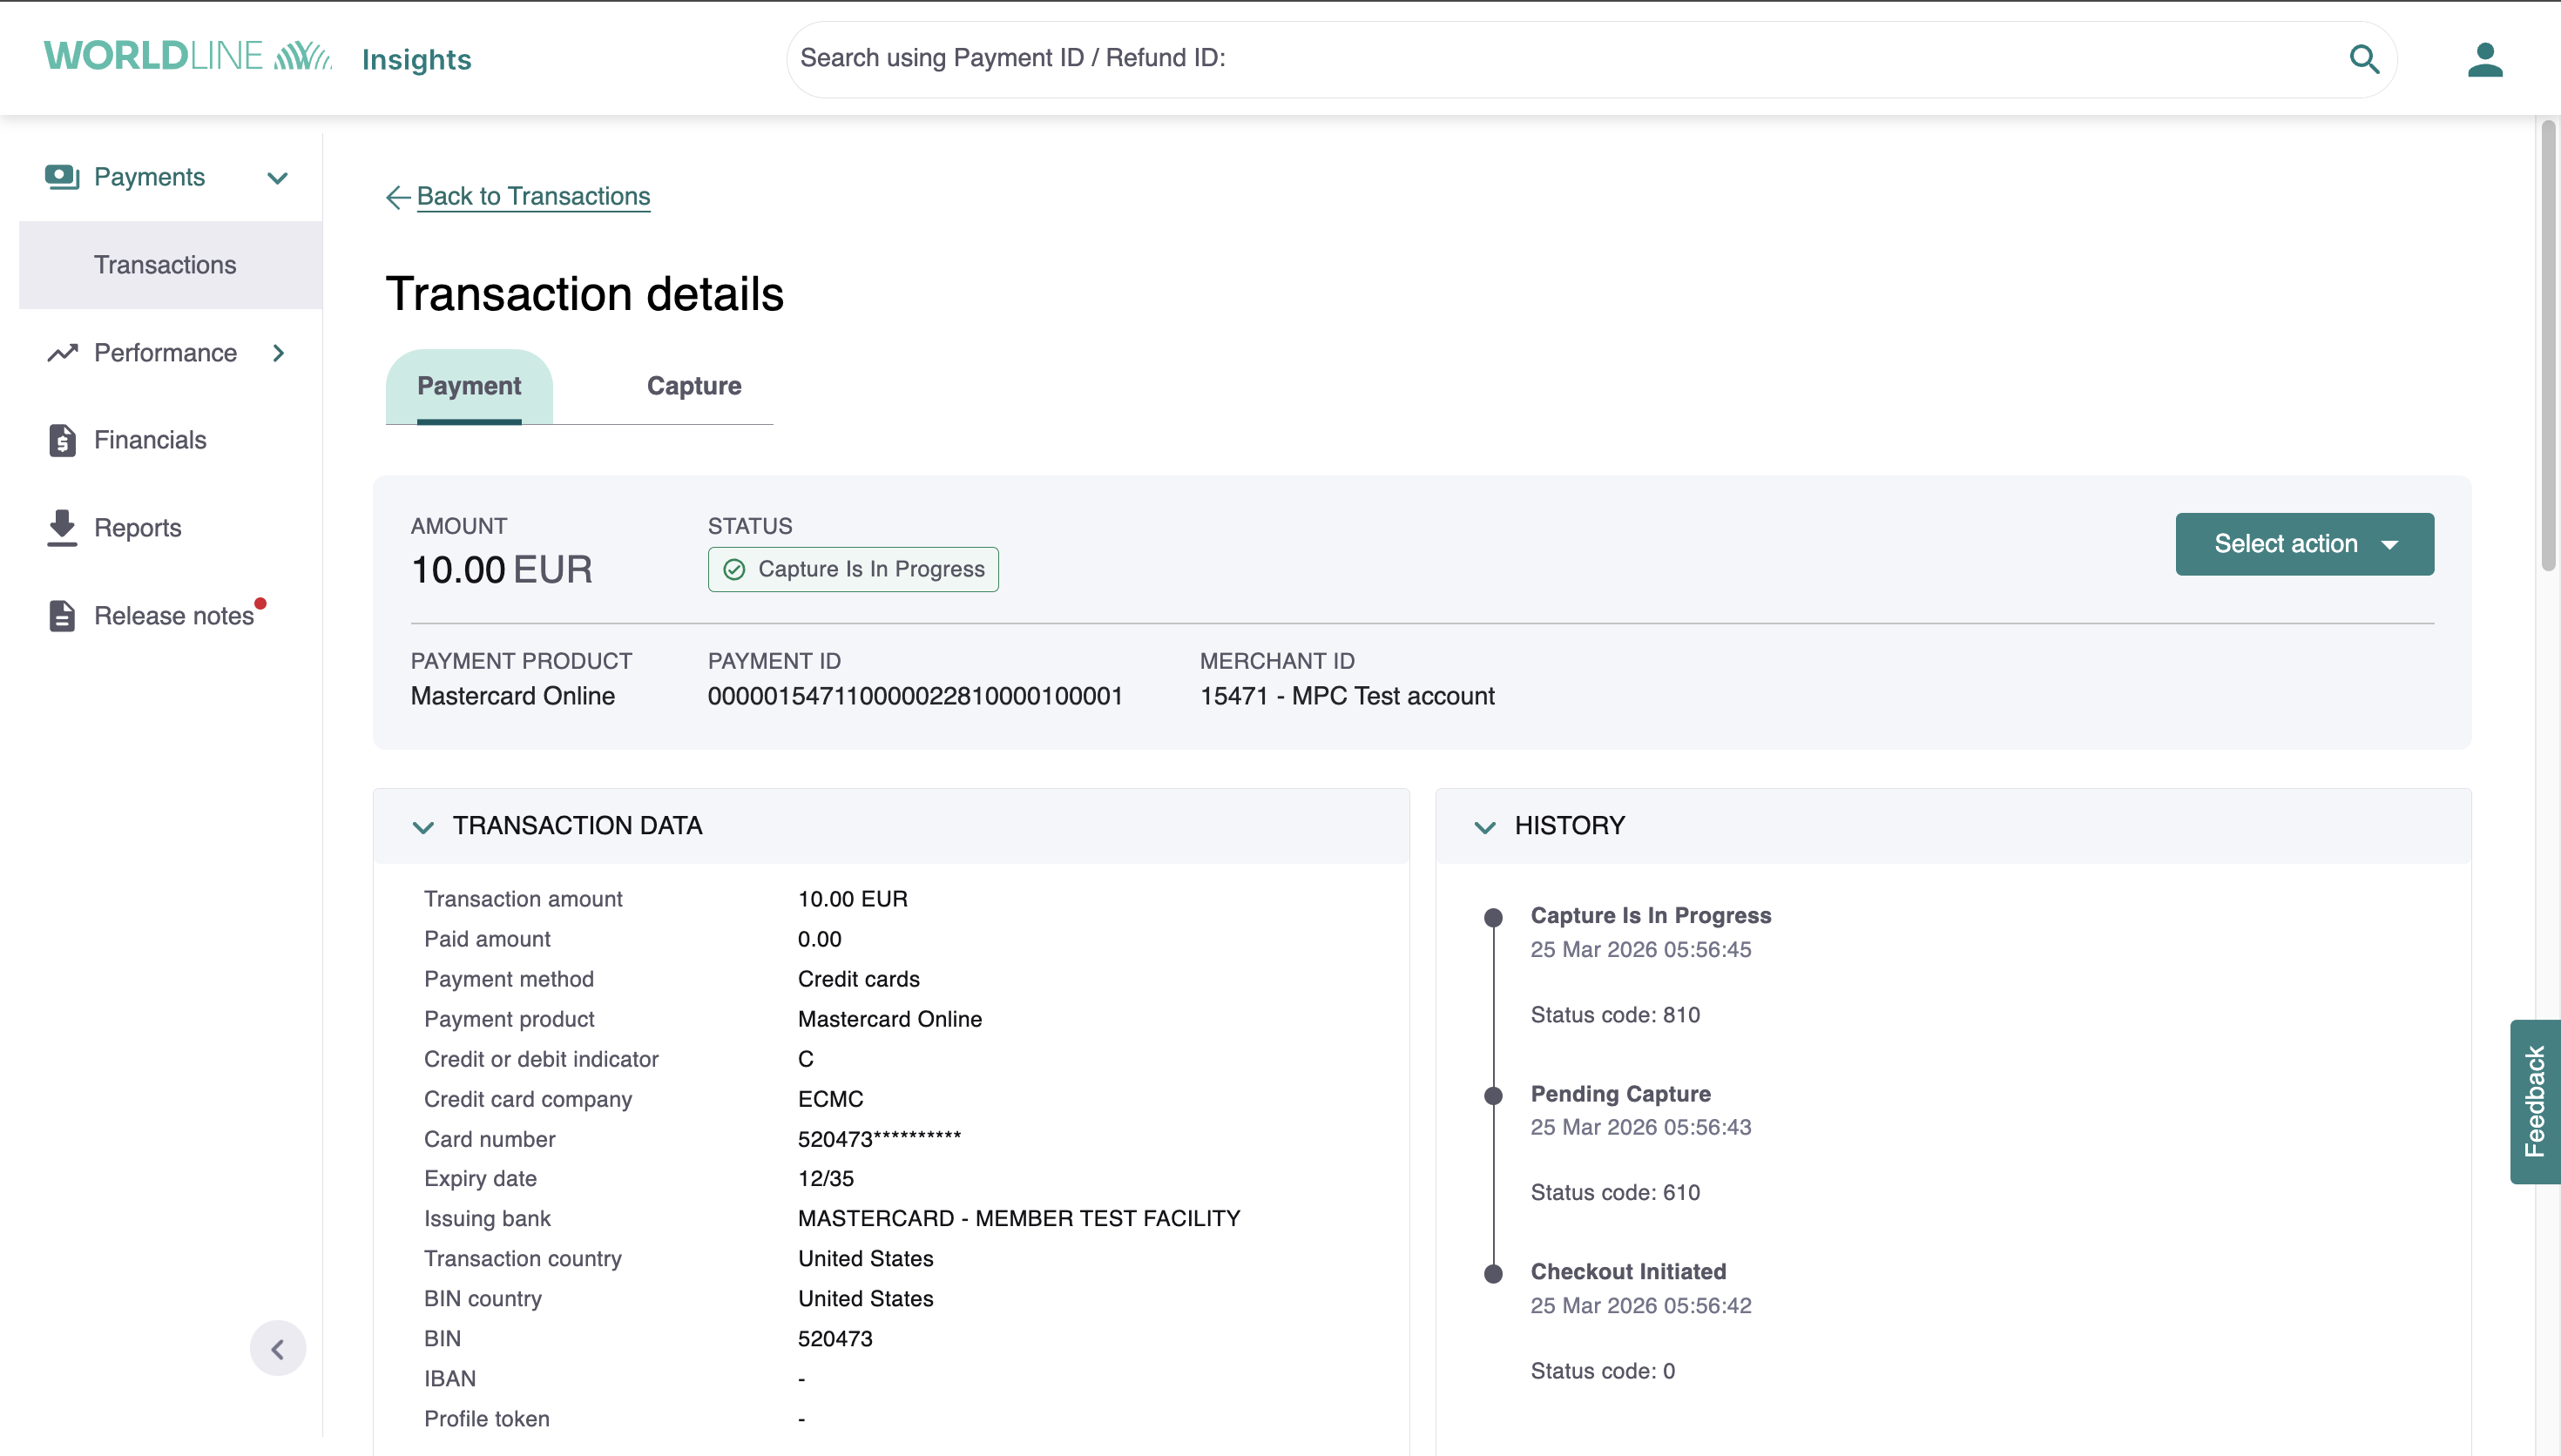Select the Status code: 610 text
The image size is (2561, 1456).
(x=1615, y=1193)
